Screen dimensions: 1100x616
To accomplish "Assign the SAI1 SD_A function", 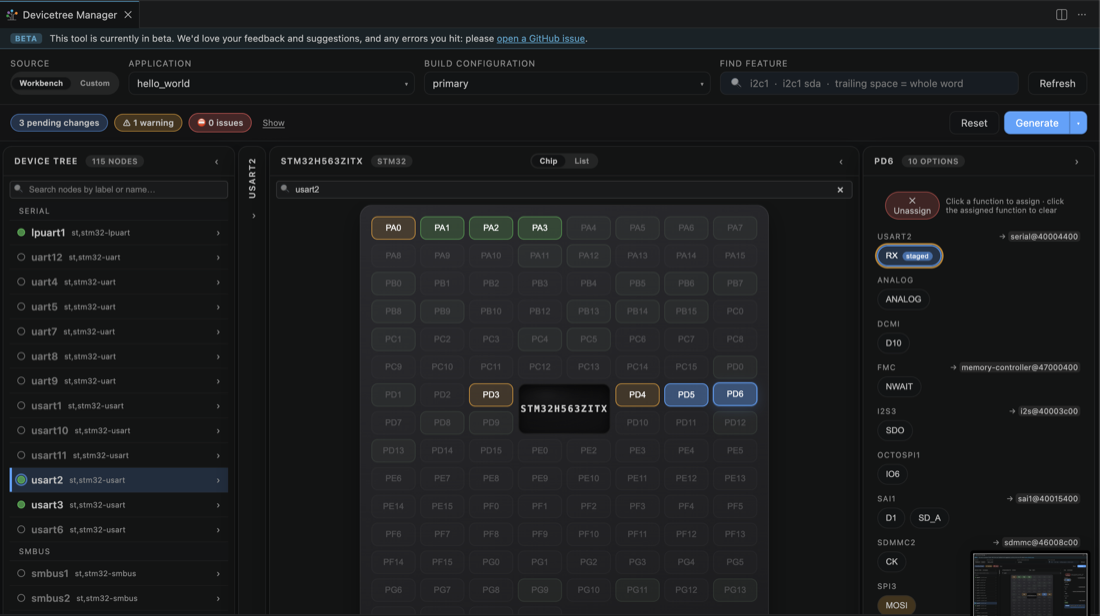I will click(929, 518).
